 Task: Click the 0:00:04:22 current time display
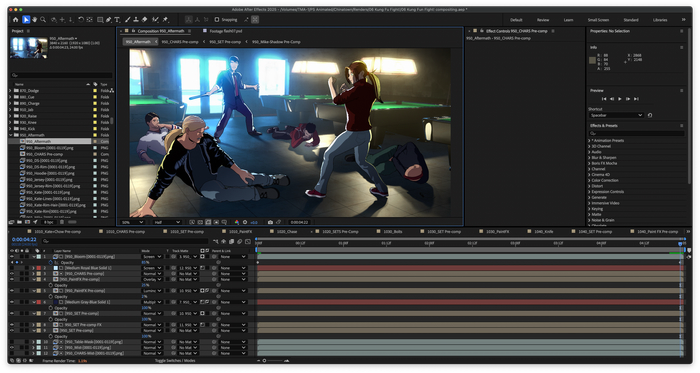(x=24, y=240)
